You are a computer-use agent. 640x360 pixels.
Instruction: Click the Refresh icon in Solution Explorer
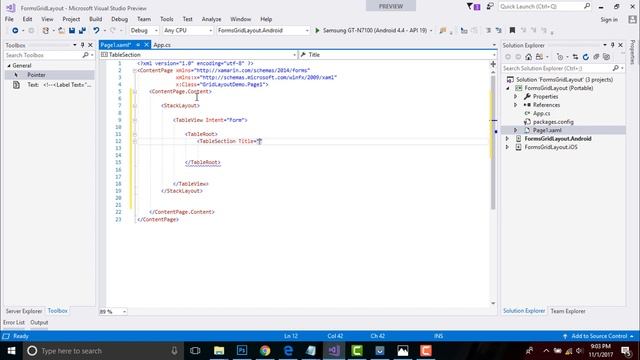586,57
